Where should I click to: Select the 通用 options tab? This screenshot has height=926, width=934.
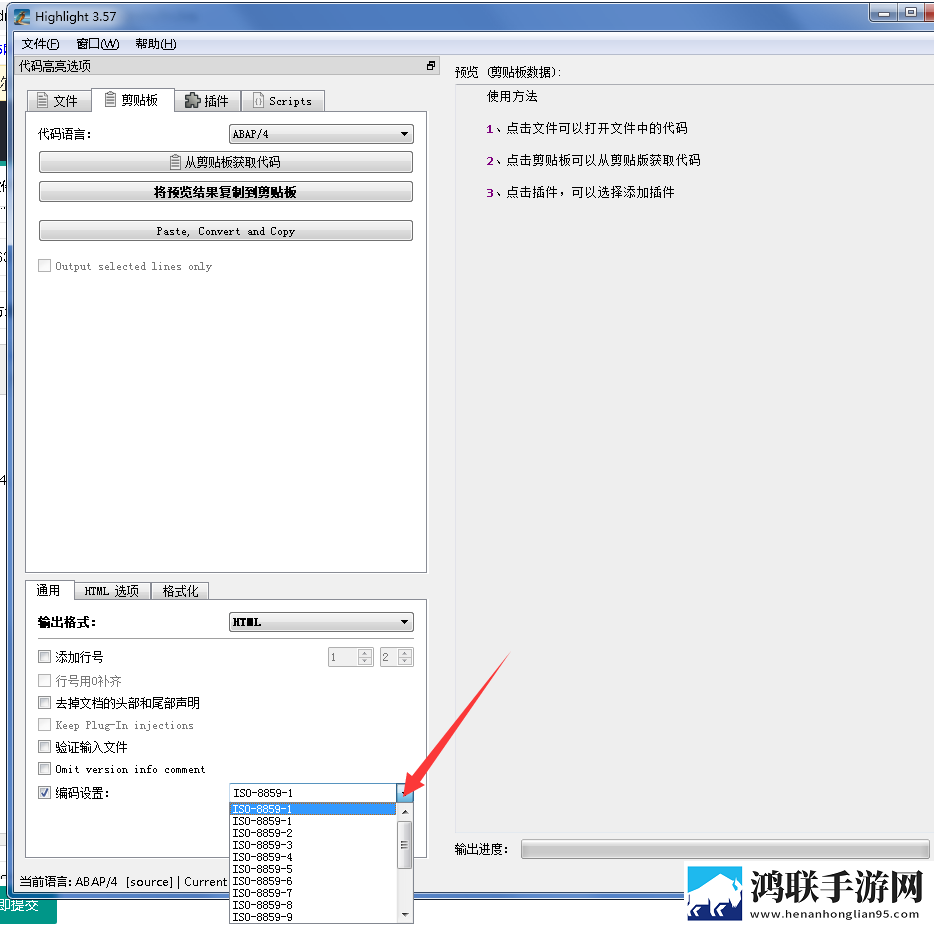click(49, 590)
